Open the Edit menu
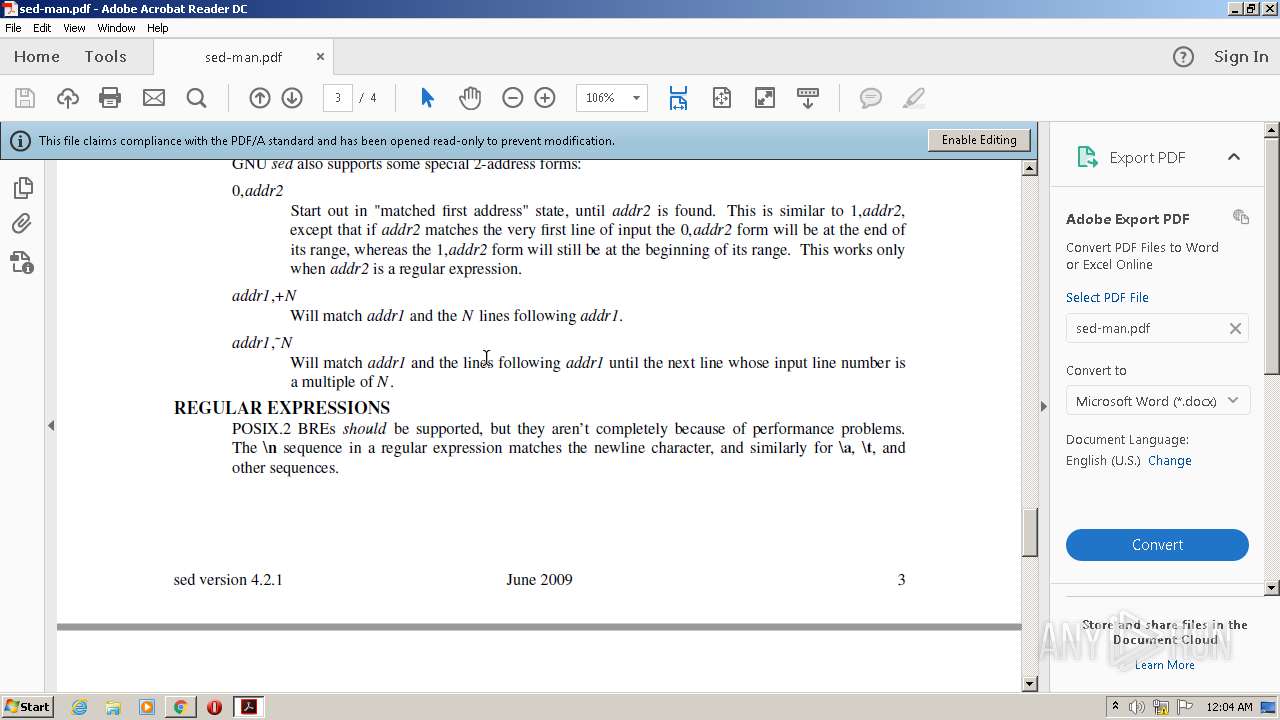The width and height of the screenshot is (1280, 720). pyautogui.click(x=42, y=28)
